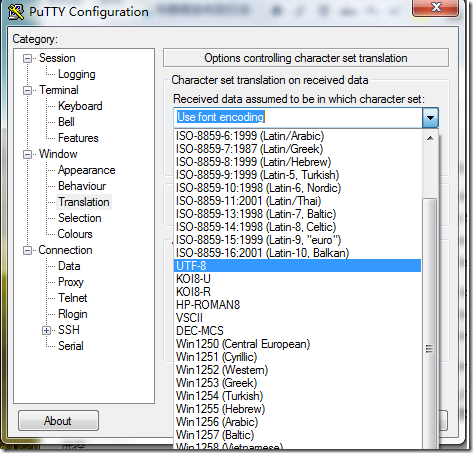This screenshot has height=453, width=473.
Task: Select the Connection category
Action: point(65,250)
